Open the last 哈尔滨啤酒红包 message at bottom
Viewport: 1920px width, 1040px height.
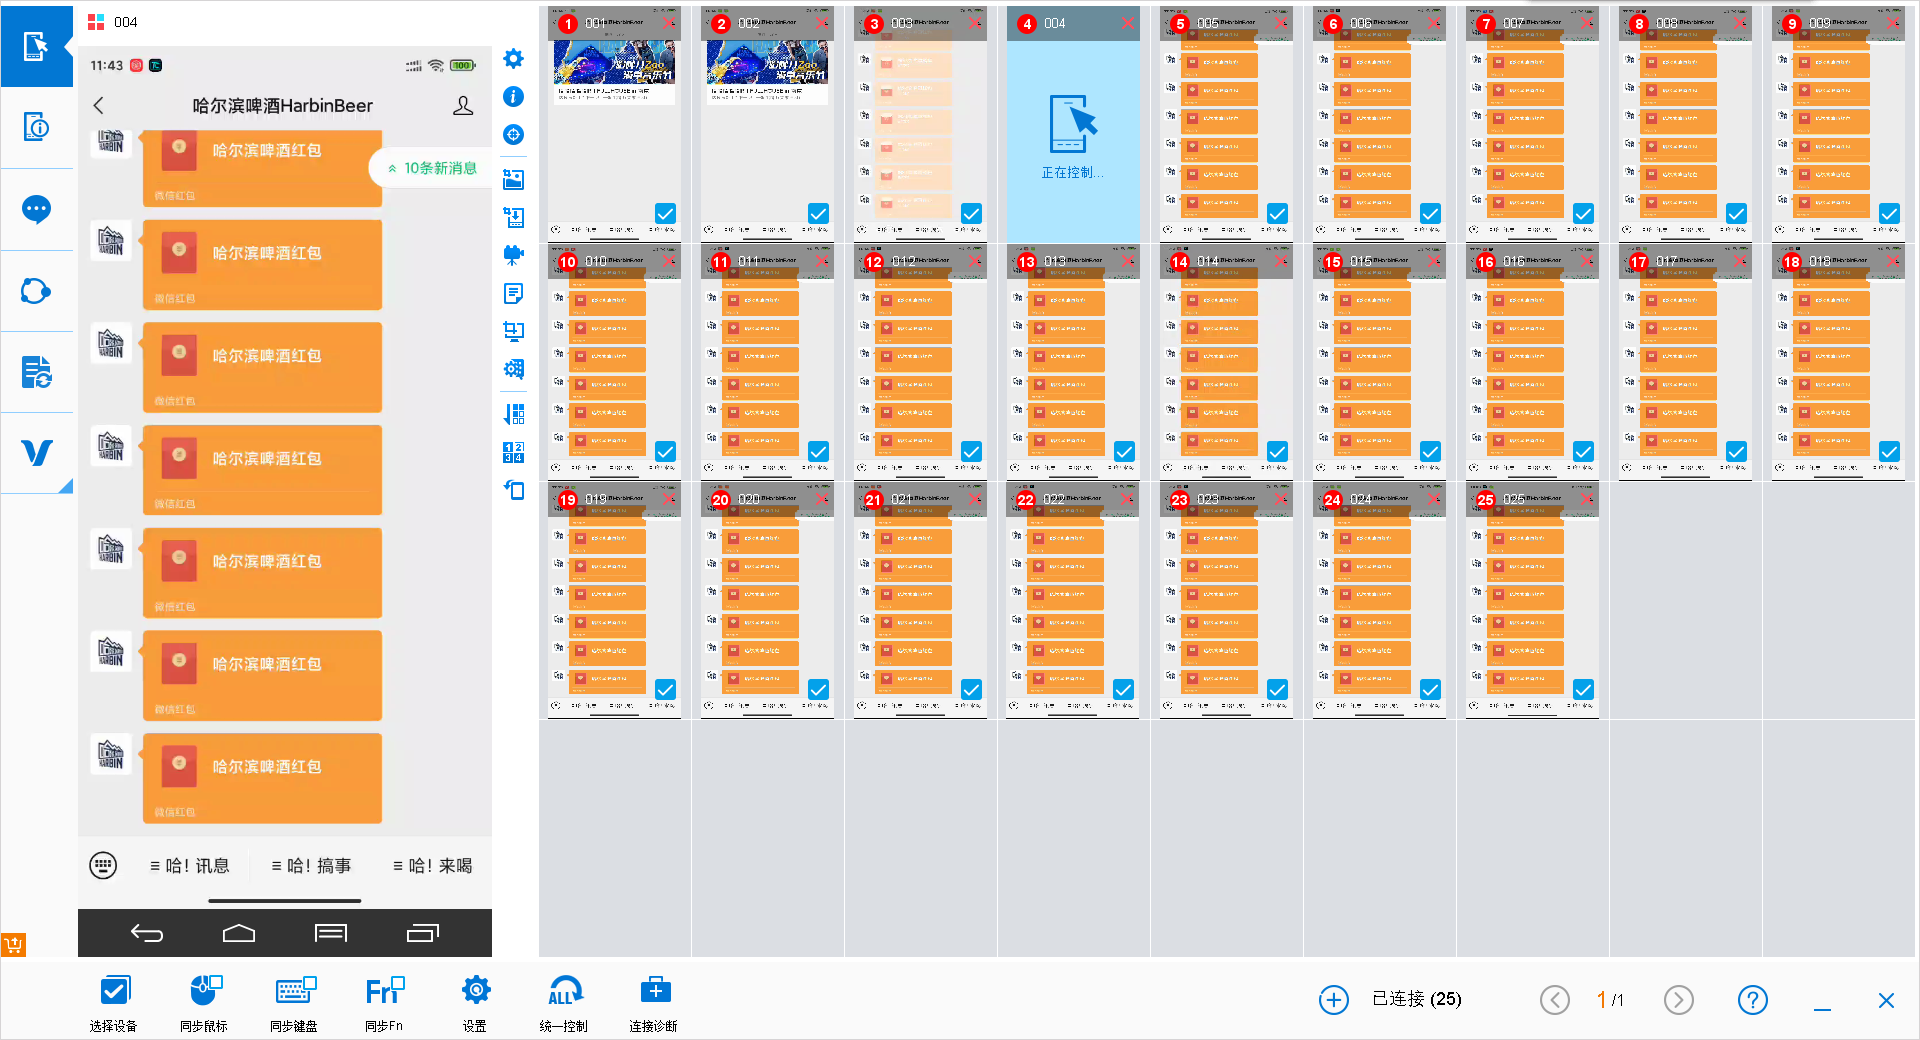pyautogui.click(x=262, y=778)
